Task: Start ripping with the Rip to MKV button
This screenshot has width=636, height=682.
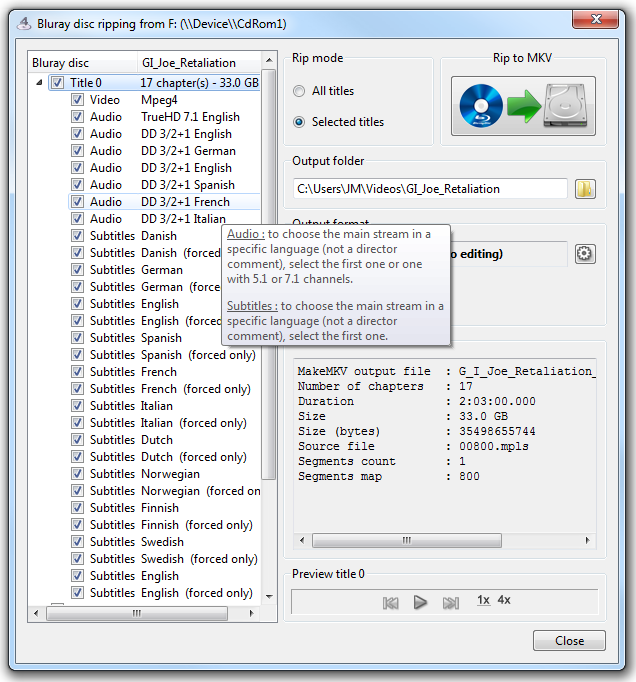Action: click(523, 106)
